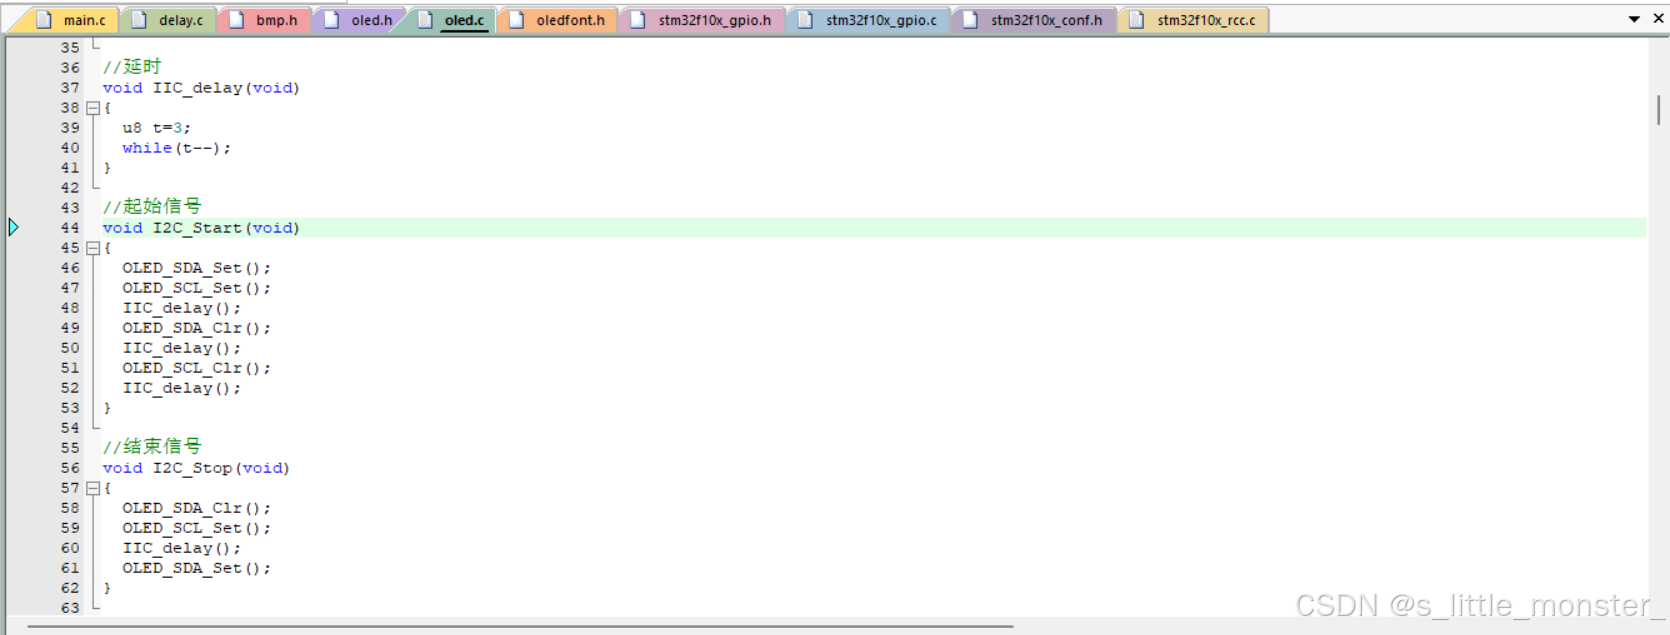This screenshot has width=1670, height=635.
Task: Collapse the IIC_delay function block at line 38
Action: [93, 108]
